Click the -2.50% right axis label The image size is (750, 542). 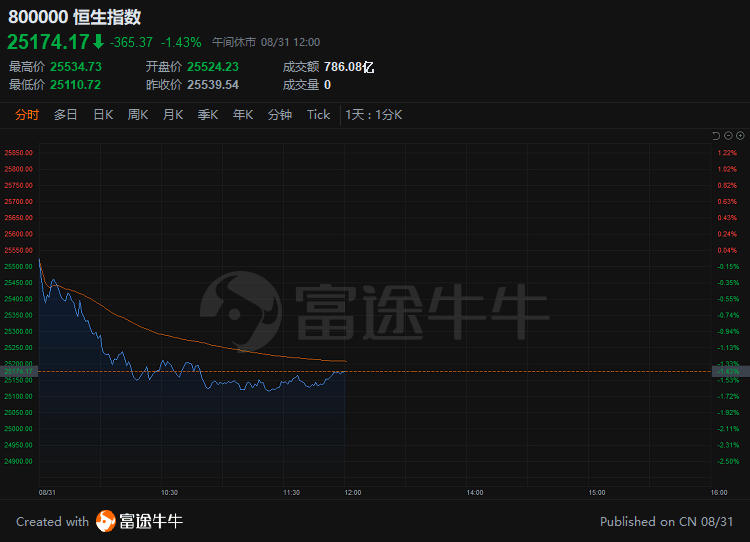coord(728,461)
